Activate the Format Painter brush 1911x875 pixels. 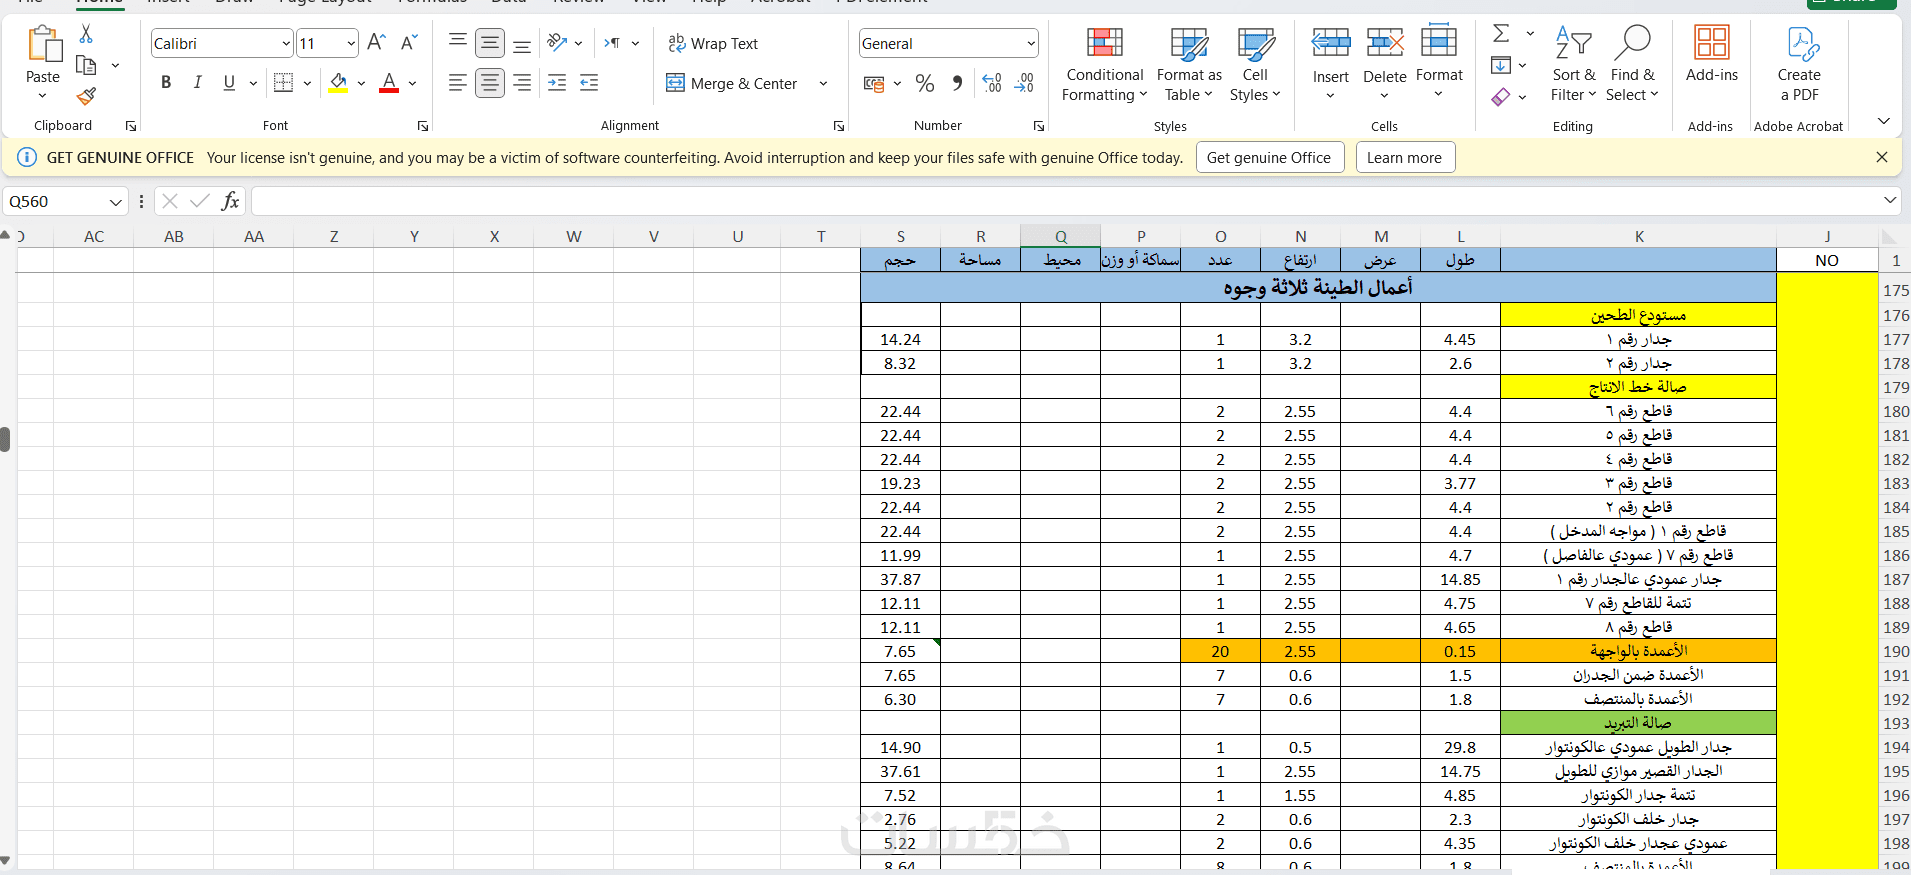(x=86, y=96)
